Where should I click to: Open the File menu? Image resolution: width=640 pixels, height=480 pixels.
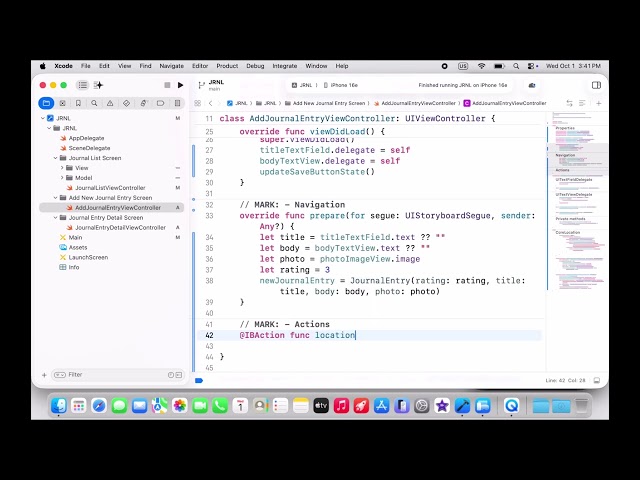85,66
